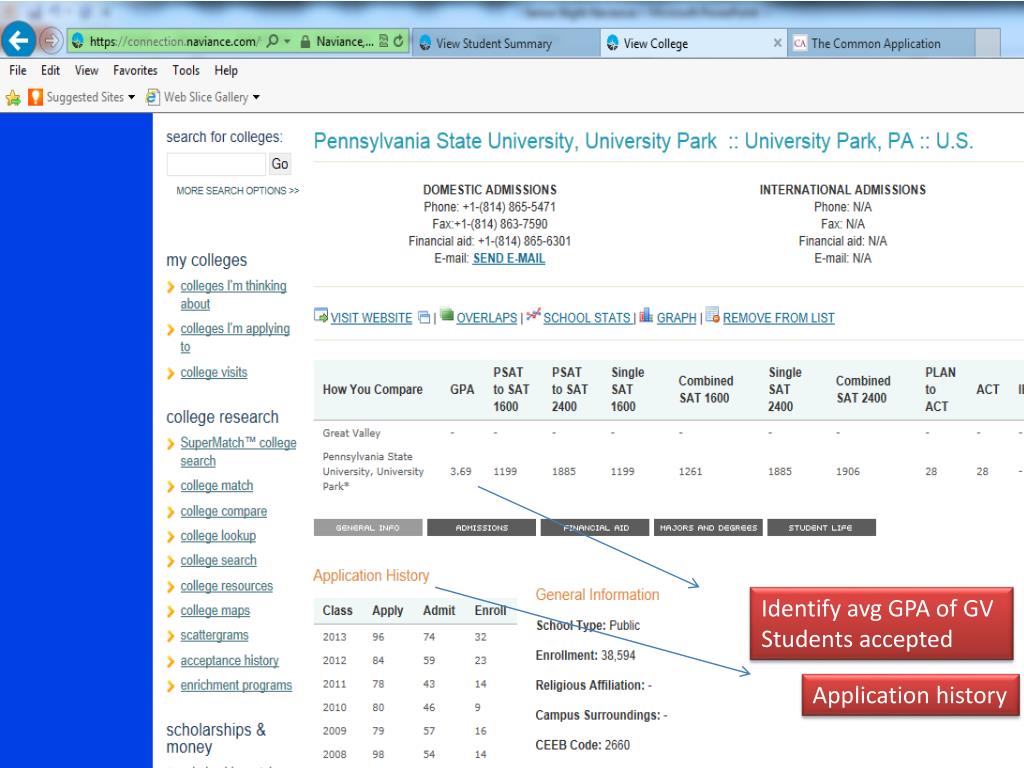Open the college maps link
Viewport: 1024px width, 768px height.
[215, 611]
